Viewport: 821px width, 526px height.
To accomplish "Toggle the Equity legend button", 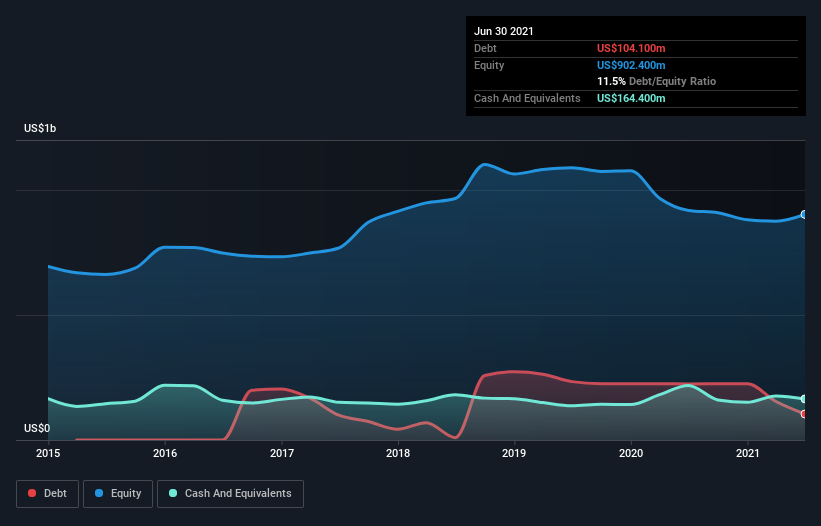I will (x=118, y=494).
